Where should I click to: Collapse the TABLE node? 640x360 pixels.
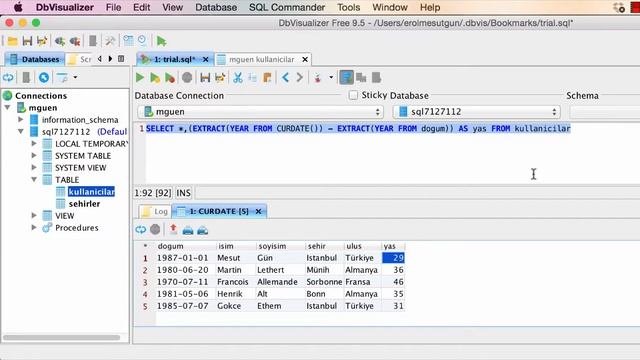[x=34, y=180]
